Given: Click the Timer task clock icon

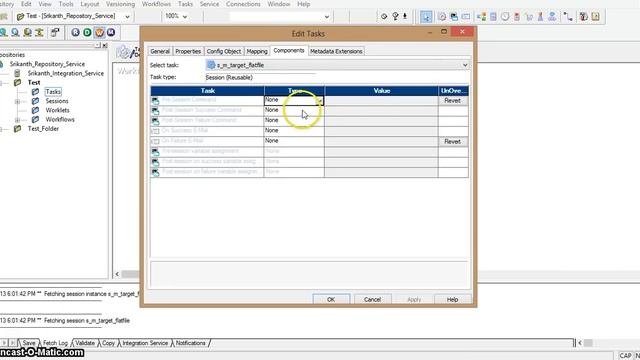Looking at the screenshot, I should click(x=505, y=17).
